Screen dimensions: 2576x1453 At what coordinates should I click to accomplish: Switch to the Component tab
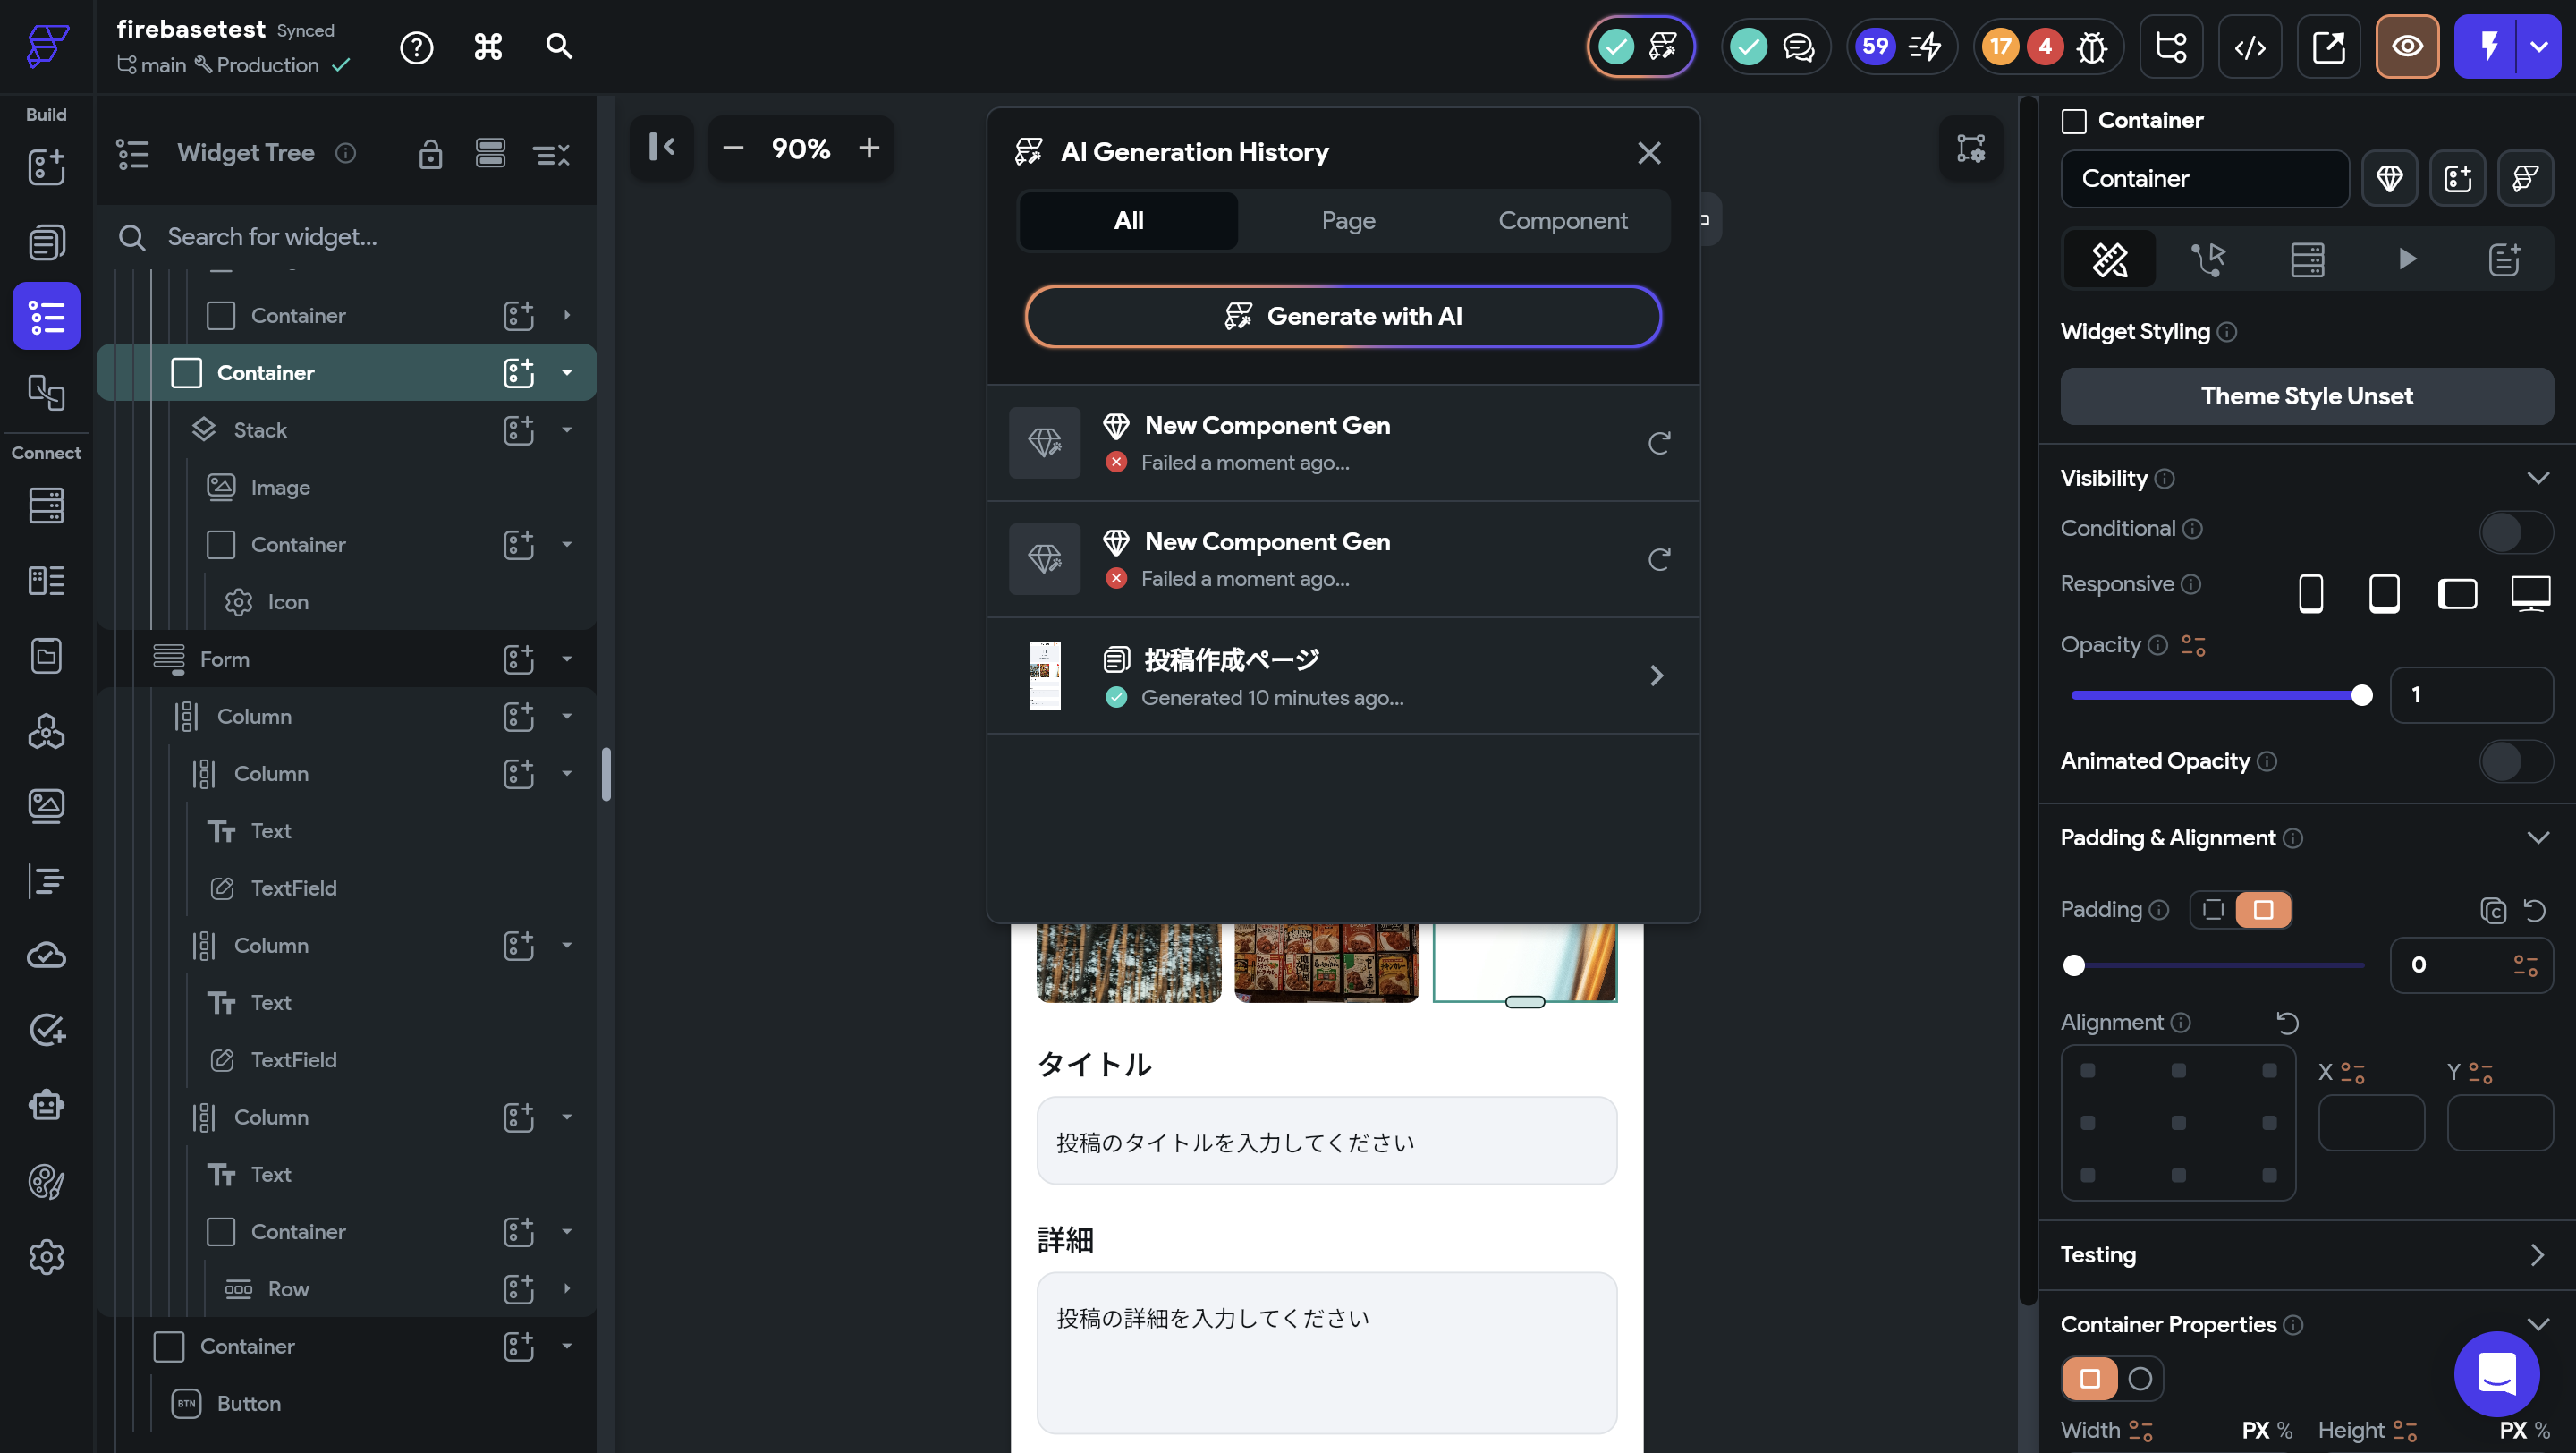coord(1562,221)
